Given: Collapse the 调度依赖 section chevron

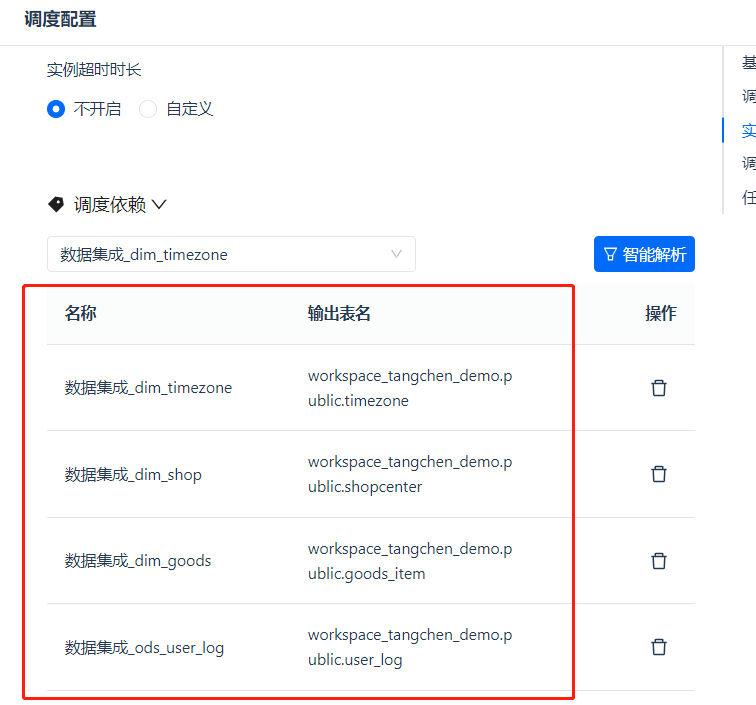Looking at the screenshot, I should click(159, 204).
